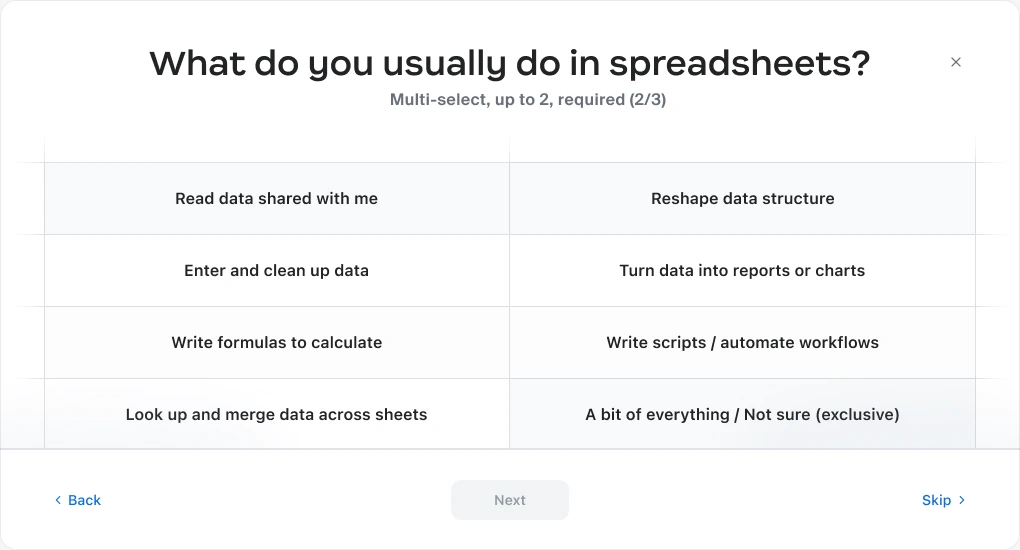Click the 'Multi-select, up to 2, required' subtitle
The height and width of the screenshot is (550, 1020).
(x=507, y=100)
